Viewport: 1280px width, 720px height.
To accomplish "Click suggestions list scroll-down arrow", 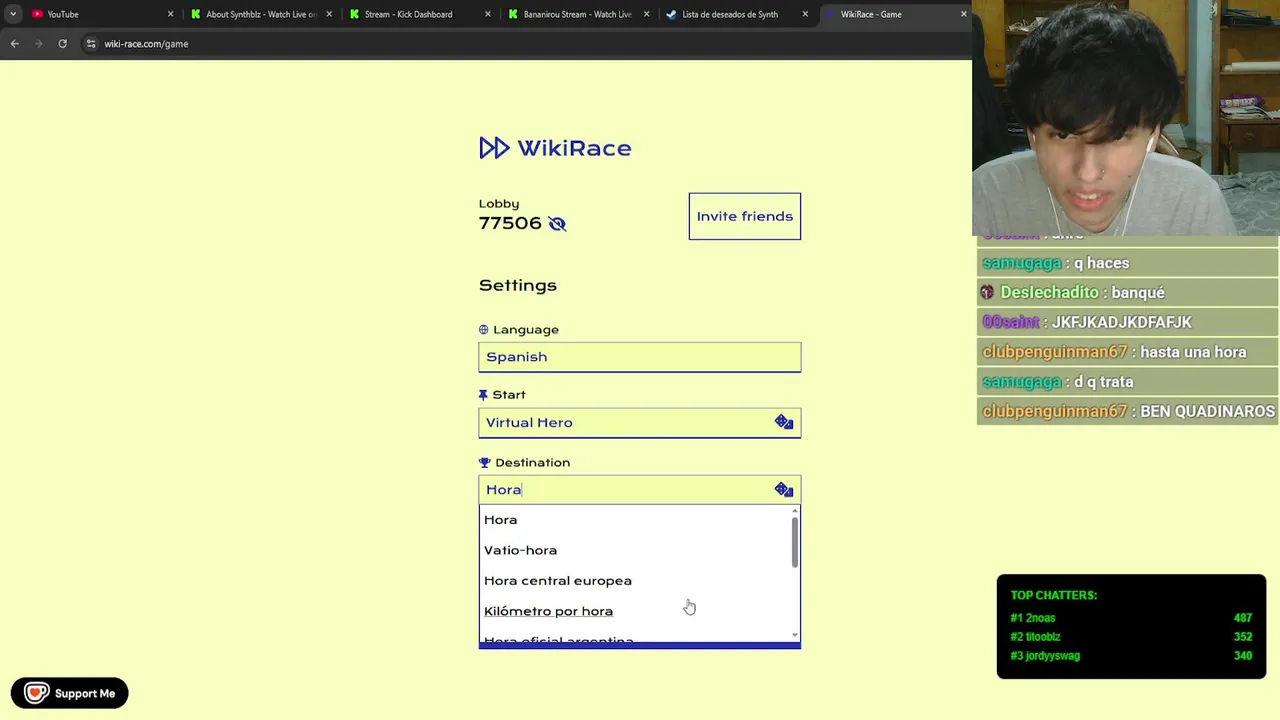I will tap(795, 635).
